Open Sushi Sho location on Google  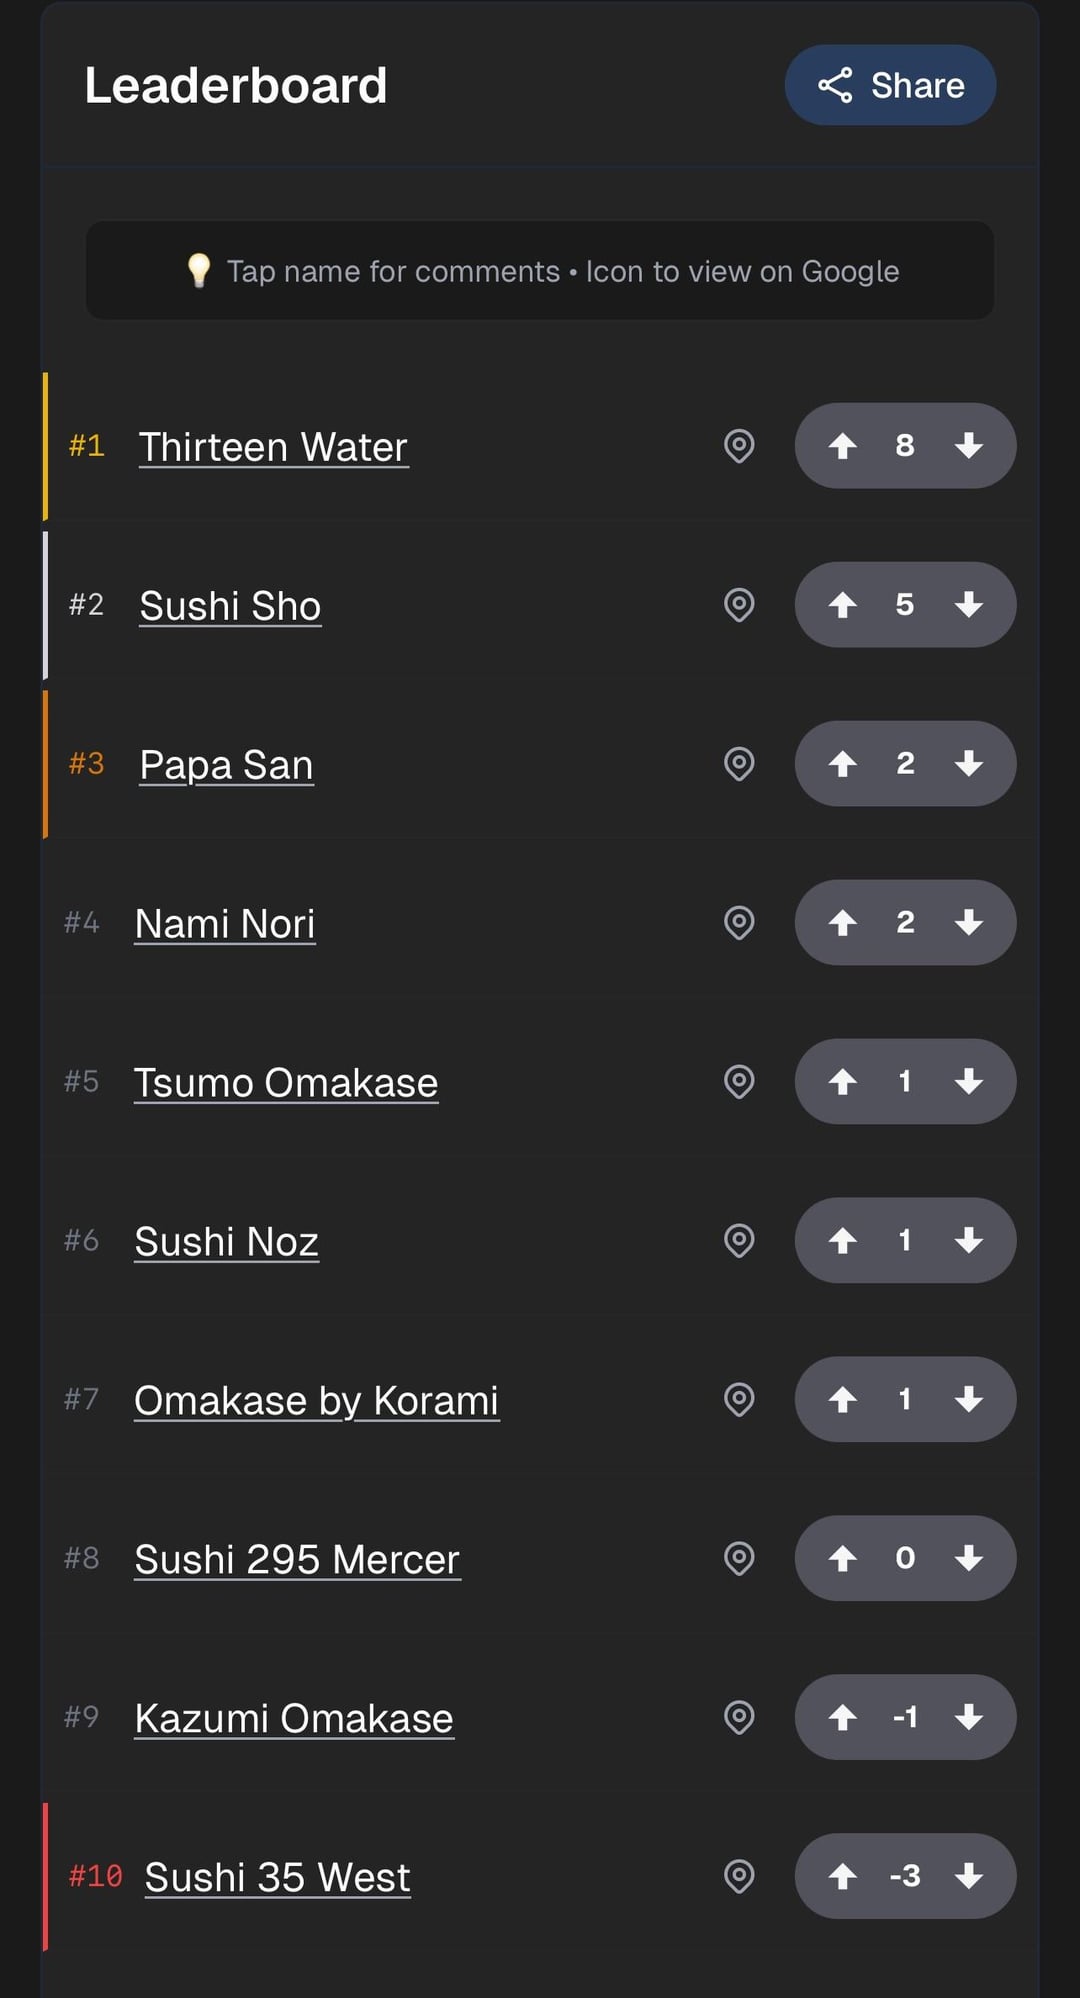[739, 605]
